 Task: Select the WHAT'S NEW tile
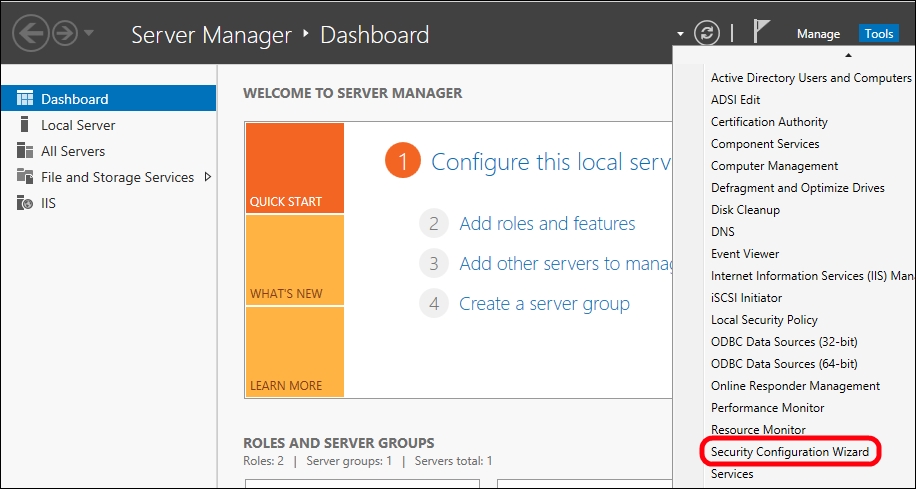click(x=294, y=260)
